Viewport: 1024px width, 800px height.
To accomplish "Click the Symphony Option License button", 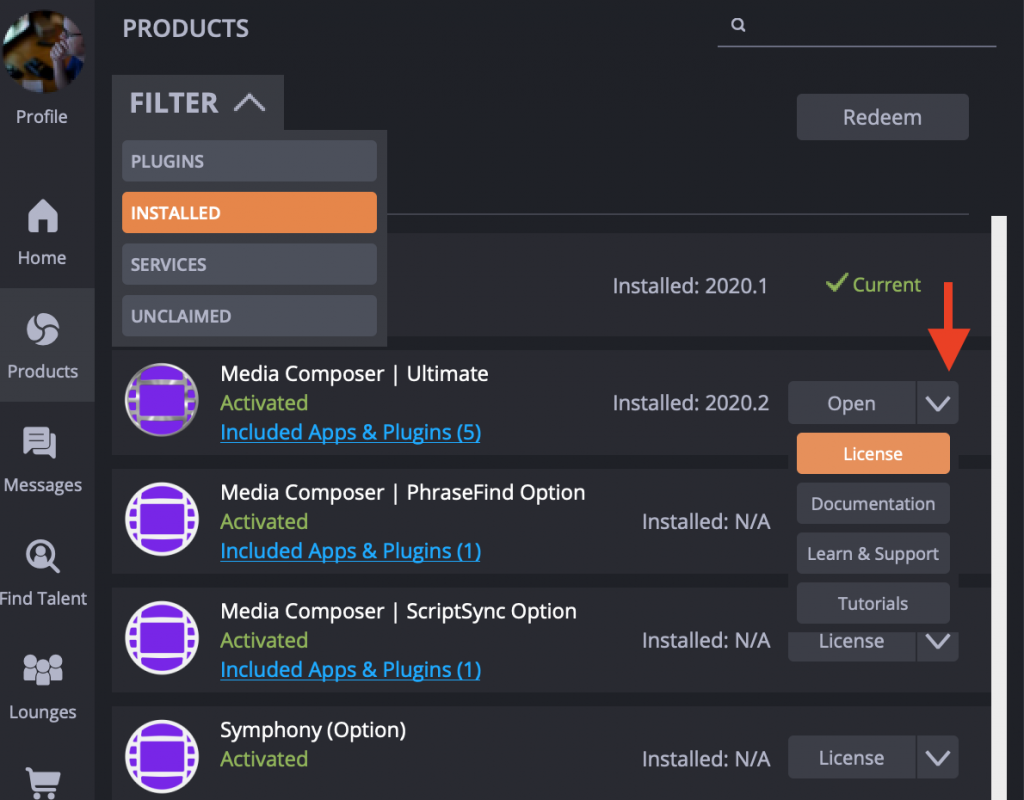I will click(x=851, y=758).
